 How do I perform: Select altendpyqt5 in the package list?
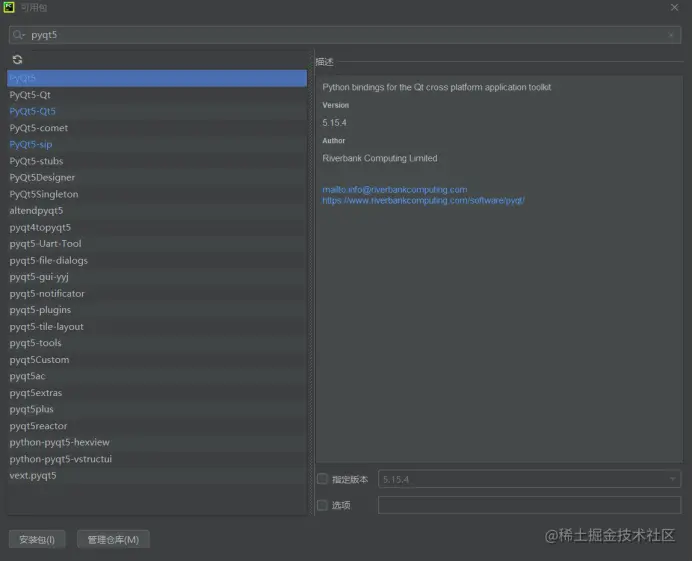point(157,211)
